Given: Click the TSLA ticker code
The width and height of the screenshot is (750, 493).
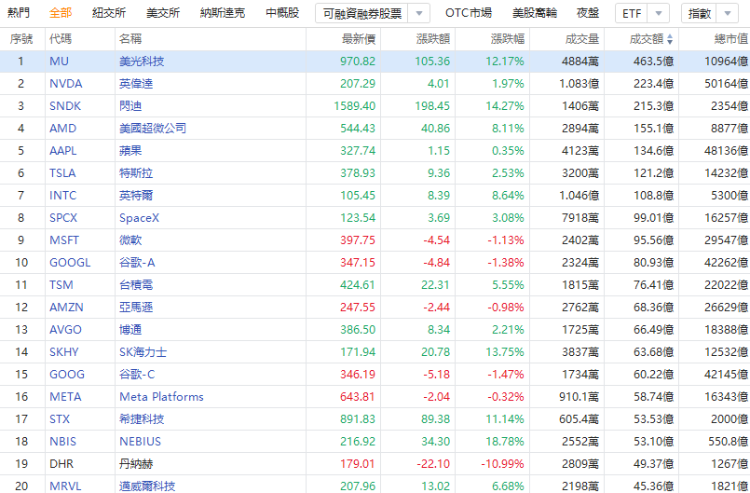Looking at the screenshot, I should 62,173.
